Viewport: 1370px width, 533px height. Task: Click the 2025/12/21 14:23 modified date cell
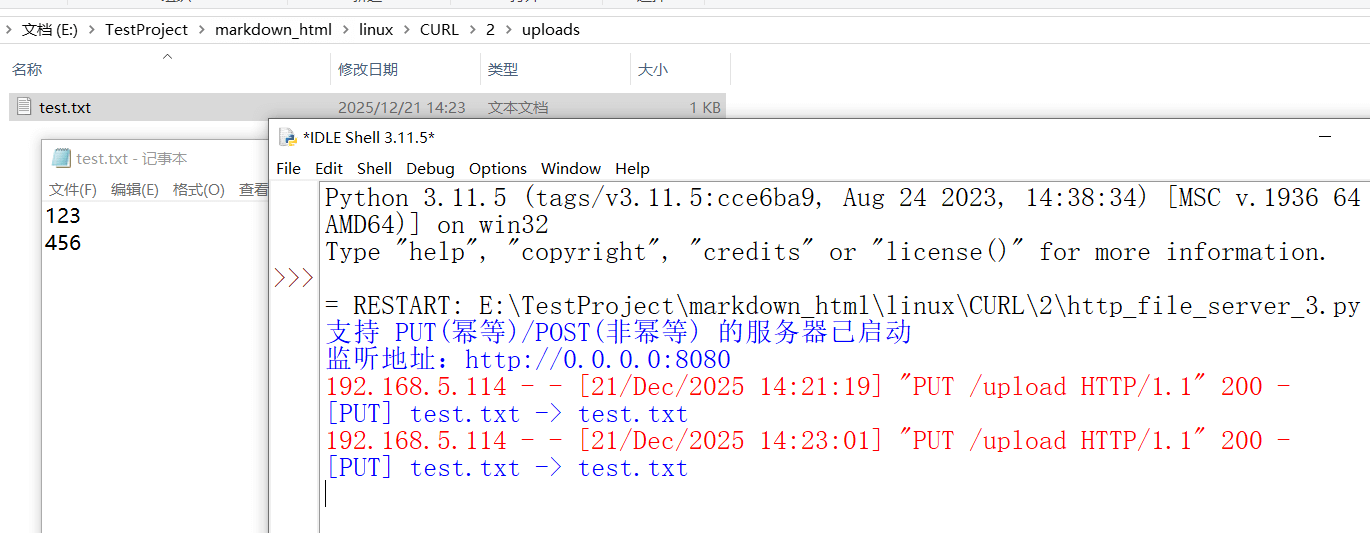pos(402,107)
